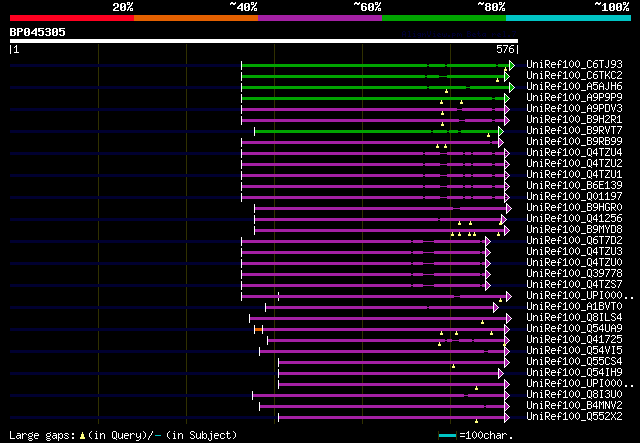Select the UniRef100_Q41256 label
The image size is (640, 443).
tap(574, 219)
